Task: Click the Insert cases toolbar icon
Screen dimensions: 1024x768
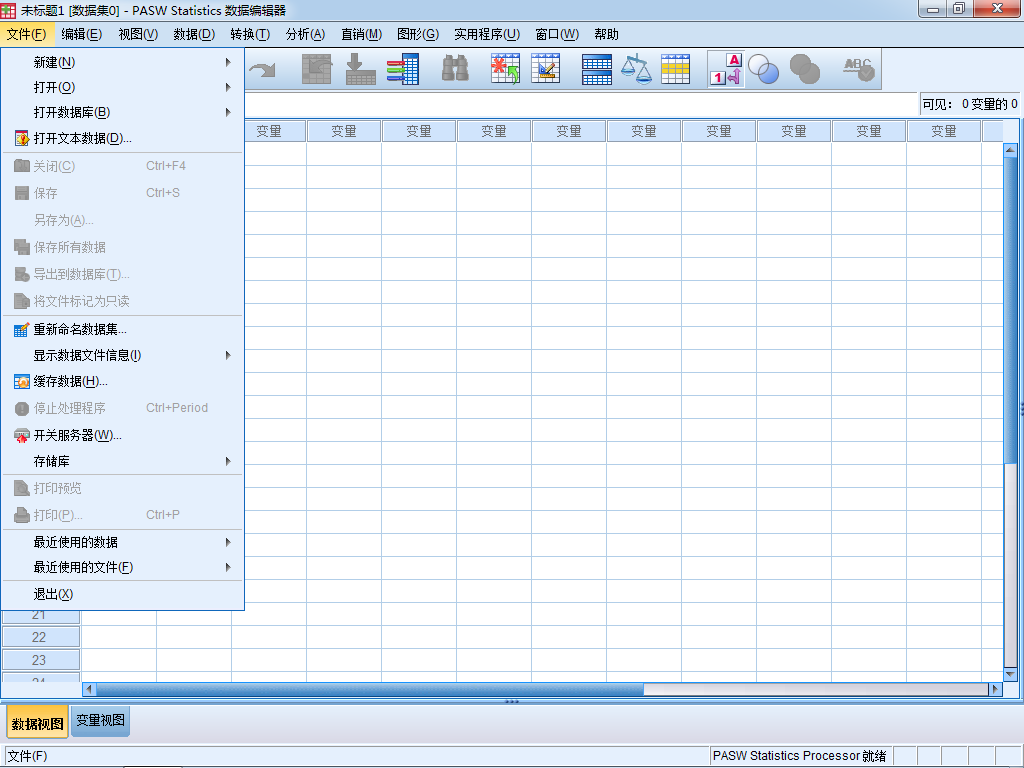Action: (505, 69)
